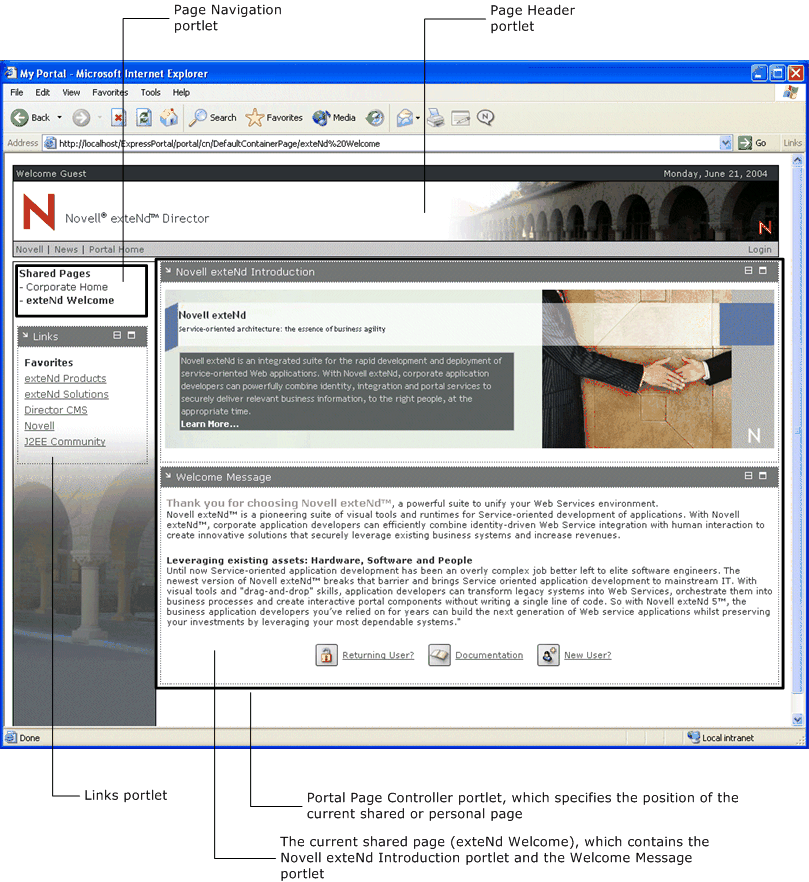Screen dimensions: 809x882
Task: Select exteNd Welcome shared page
Action: (70, 300)
